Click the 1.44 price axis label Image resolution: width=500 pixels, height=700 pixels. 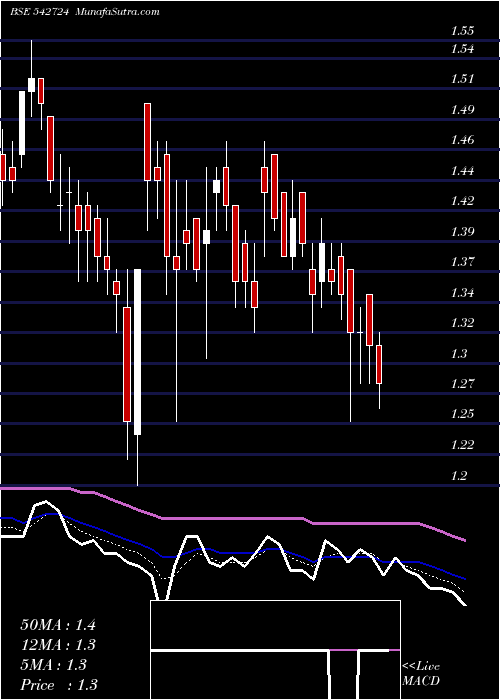(x=462, y=171)
